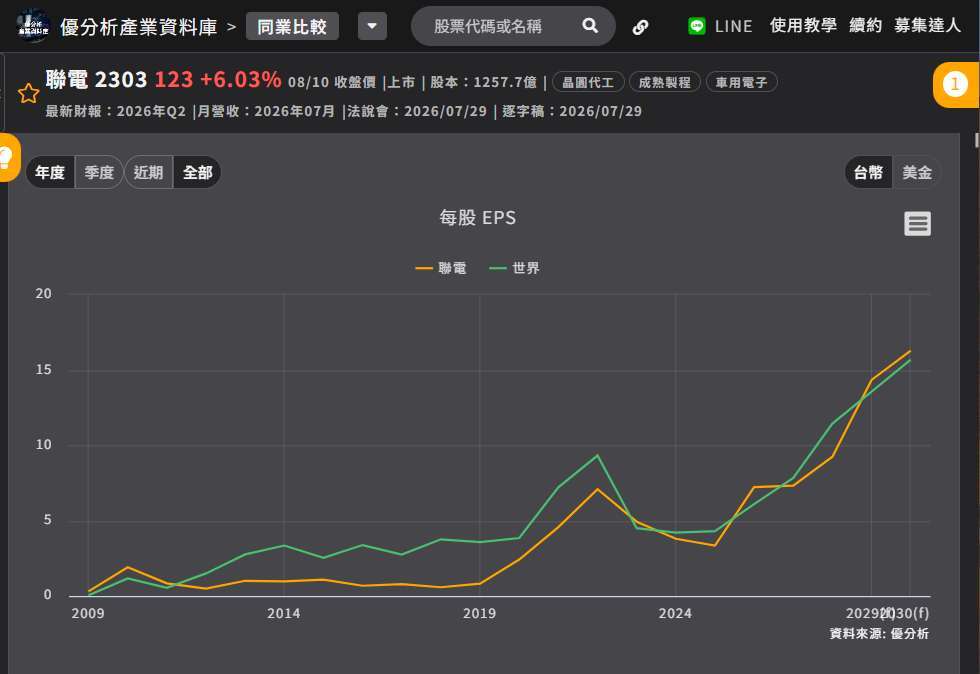Screen dimensions: 980x674
Task: Switch to 年度 view
Action: point(50,172)
